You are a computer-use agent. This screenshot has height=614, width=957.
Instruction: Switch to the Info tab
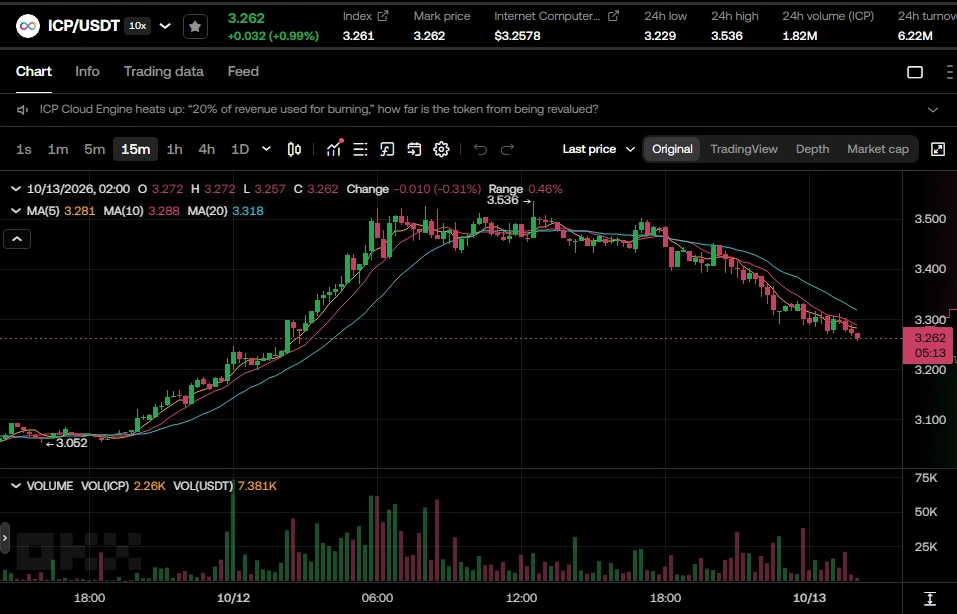click(87, 71)
